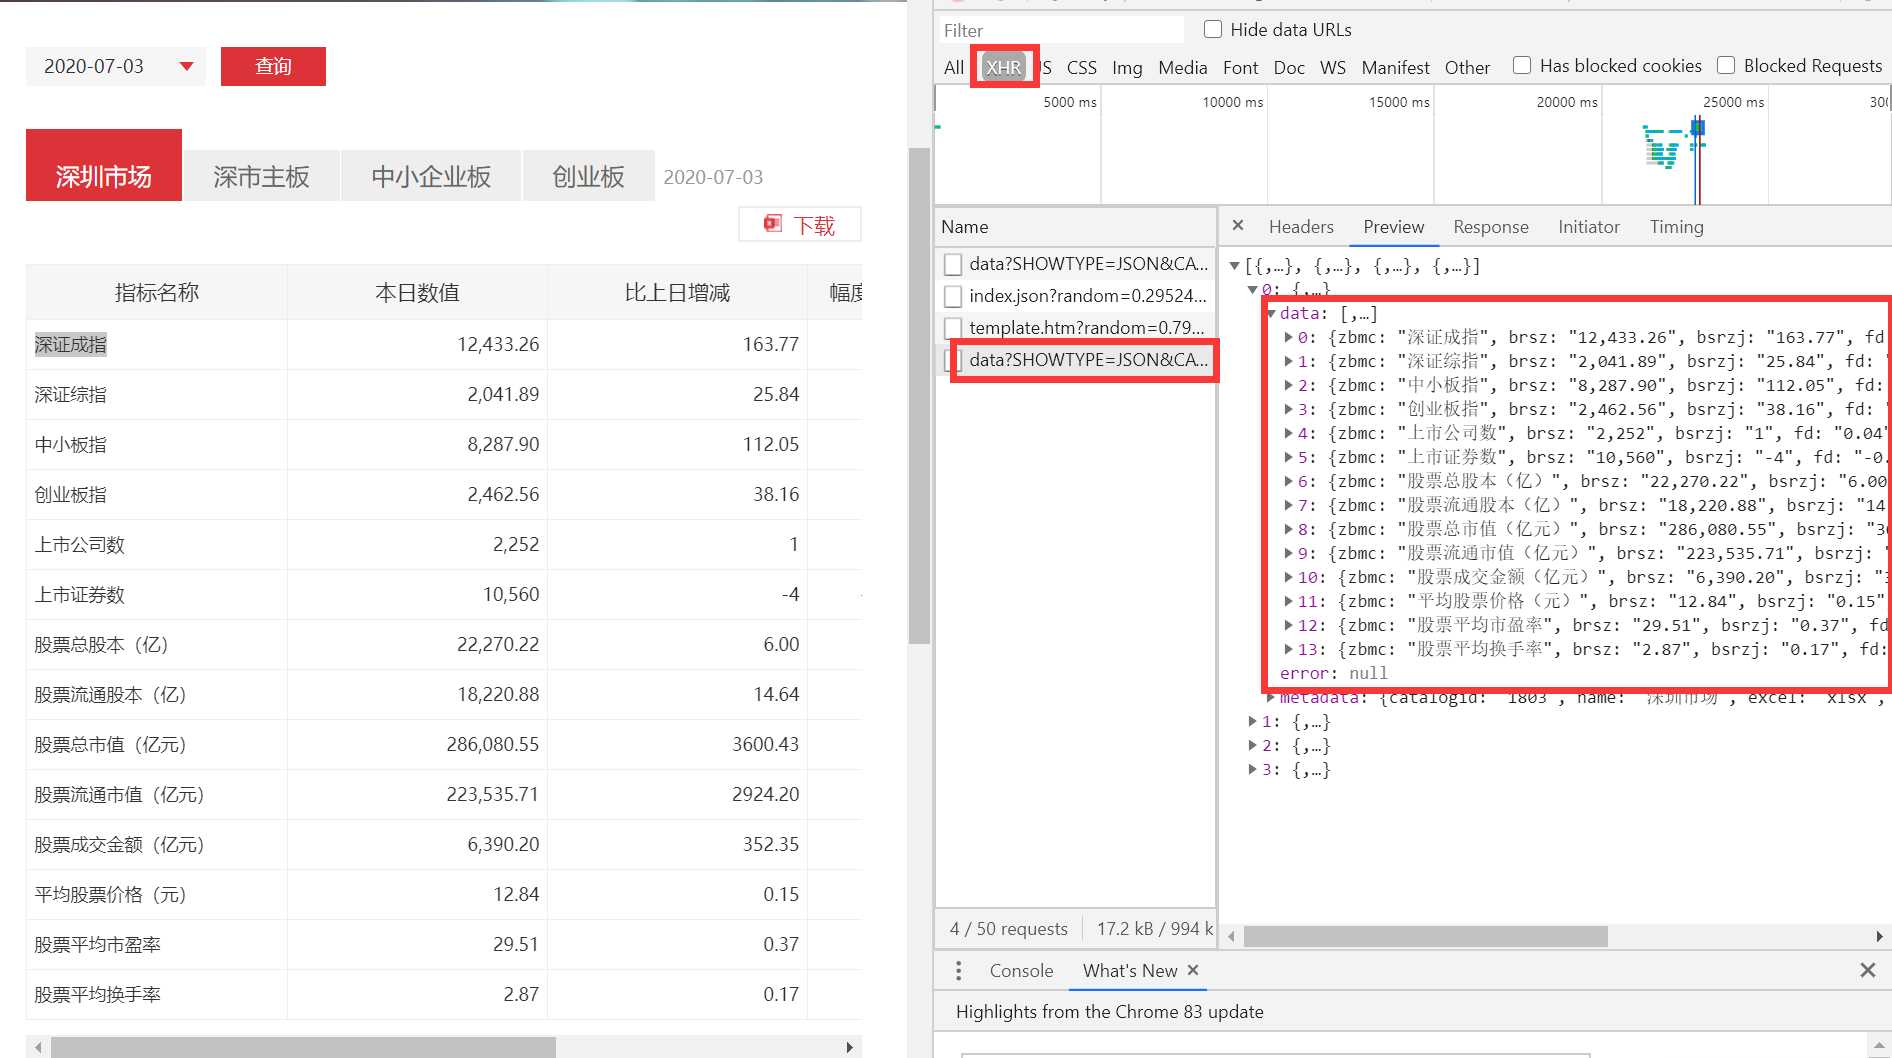Select the Img network filter

[1127, 67]
